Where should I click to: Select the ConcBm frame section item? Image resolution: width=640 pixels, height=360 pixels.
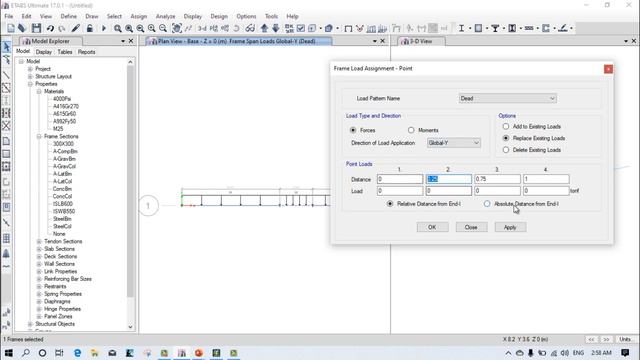click(x=62, y=189)
